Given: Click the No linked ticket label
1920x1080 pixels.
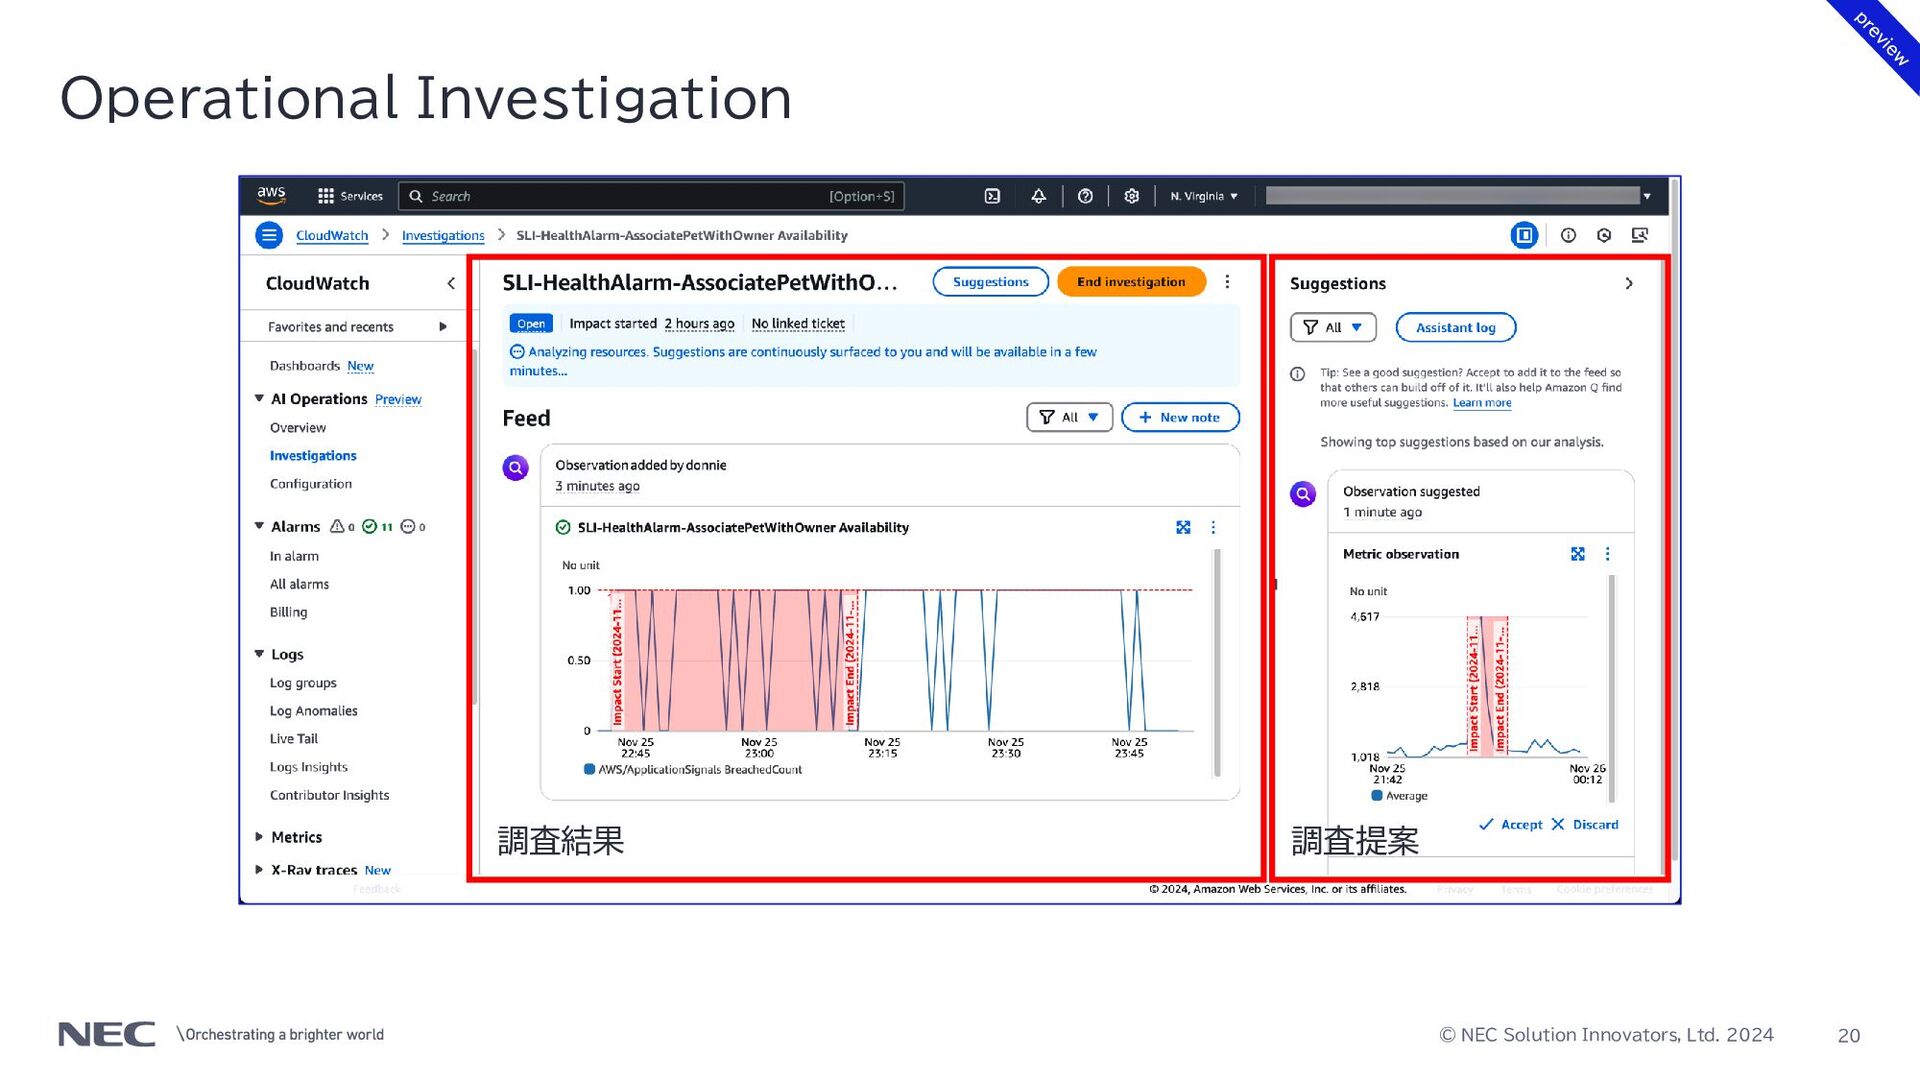Looking at the screenshot, I should pyautogui.click(x=798, y=324).
